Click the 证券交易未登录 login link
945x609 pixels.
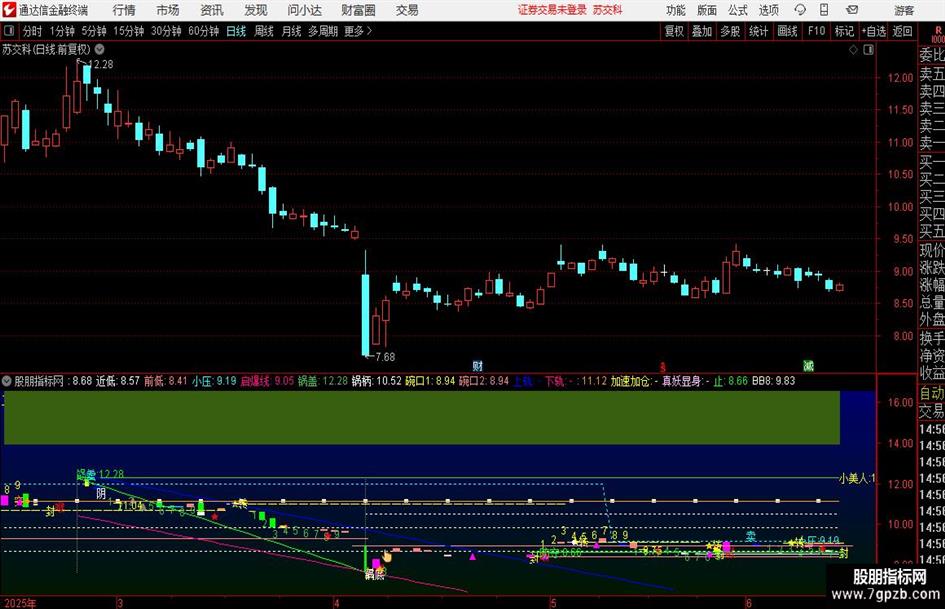[551, 10]
